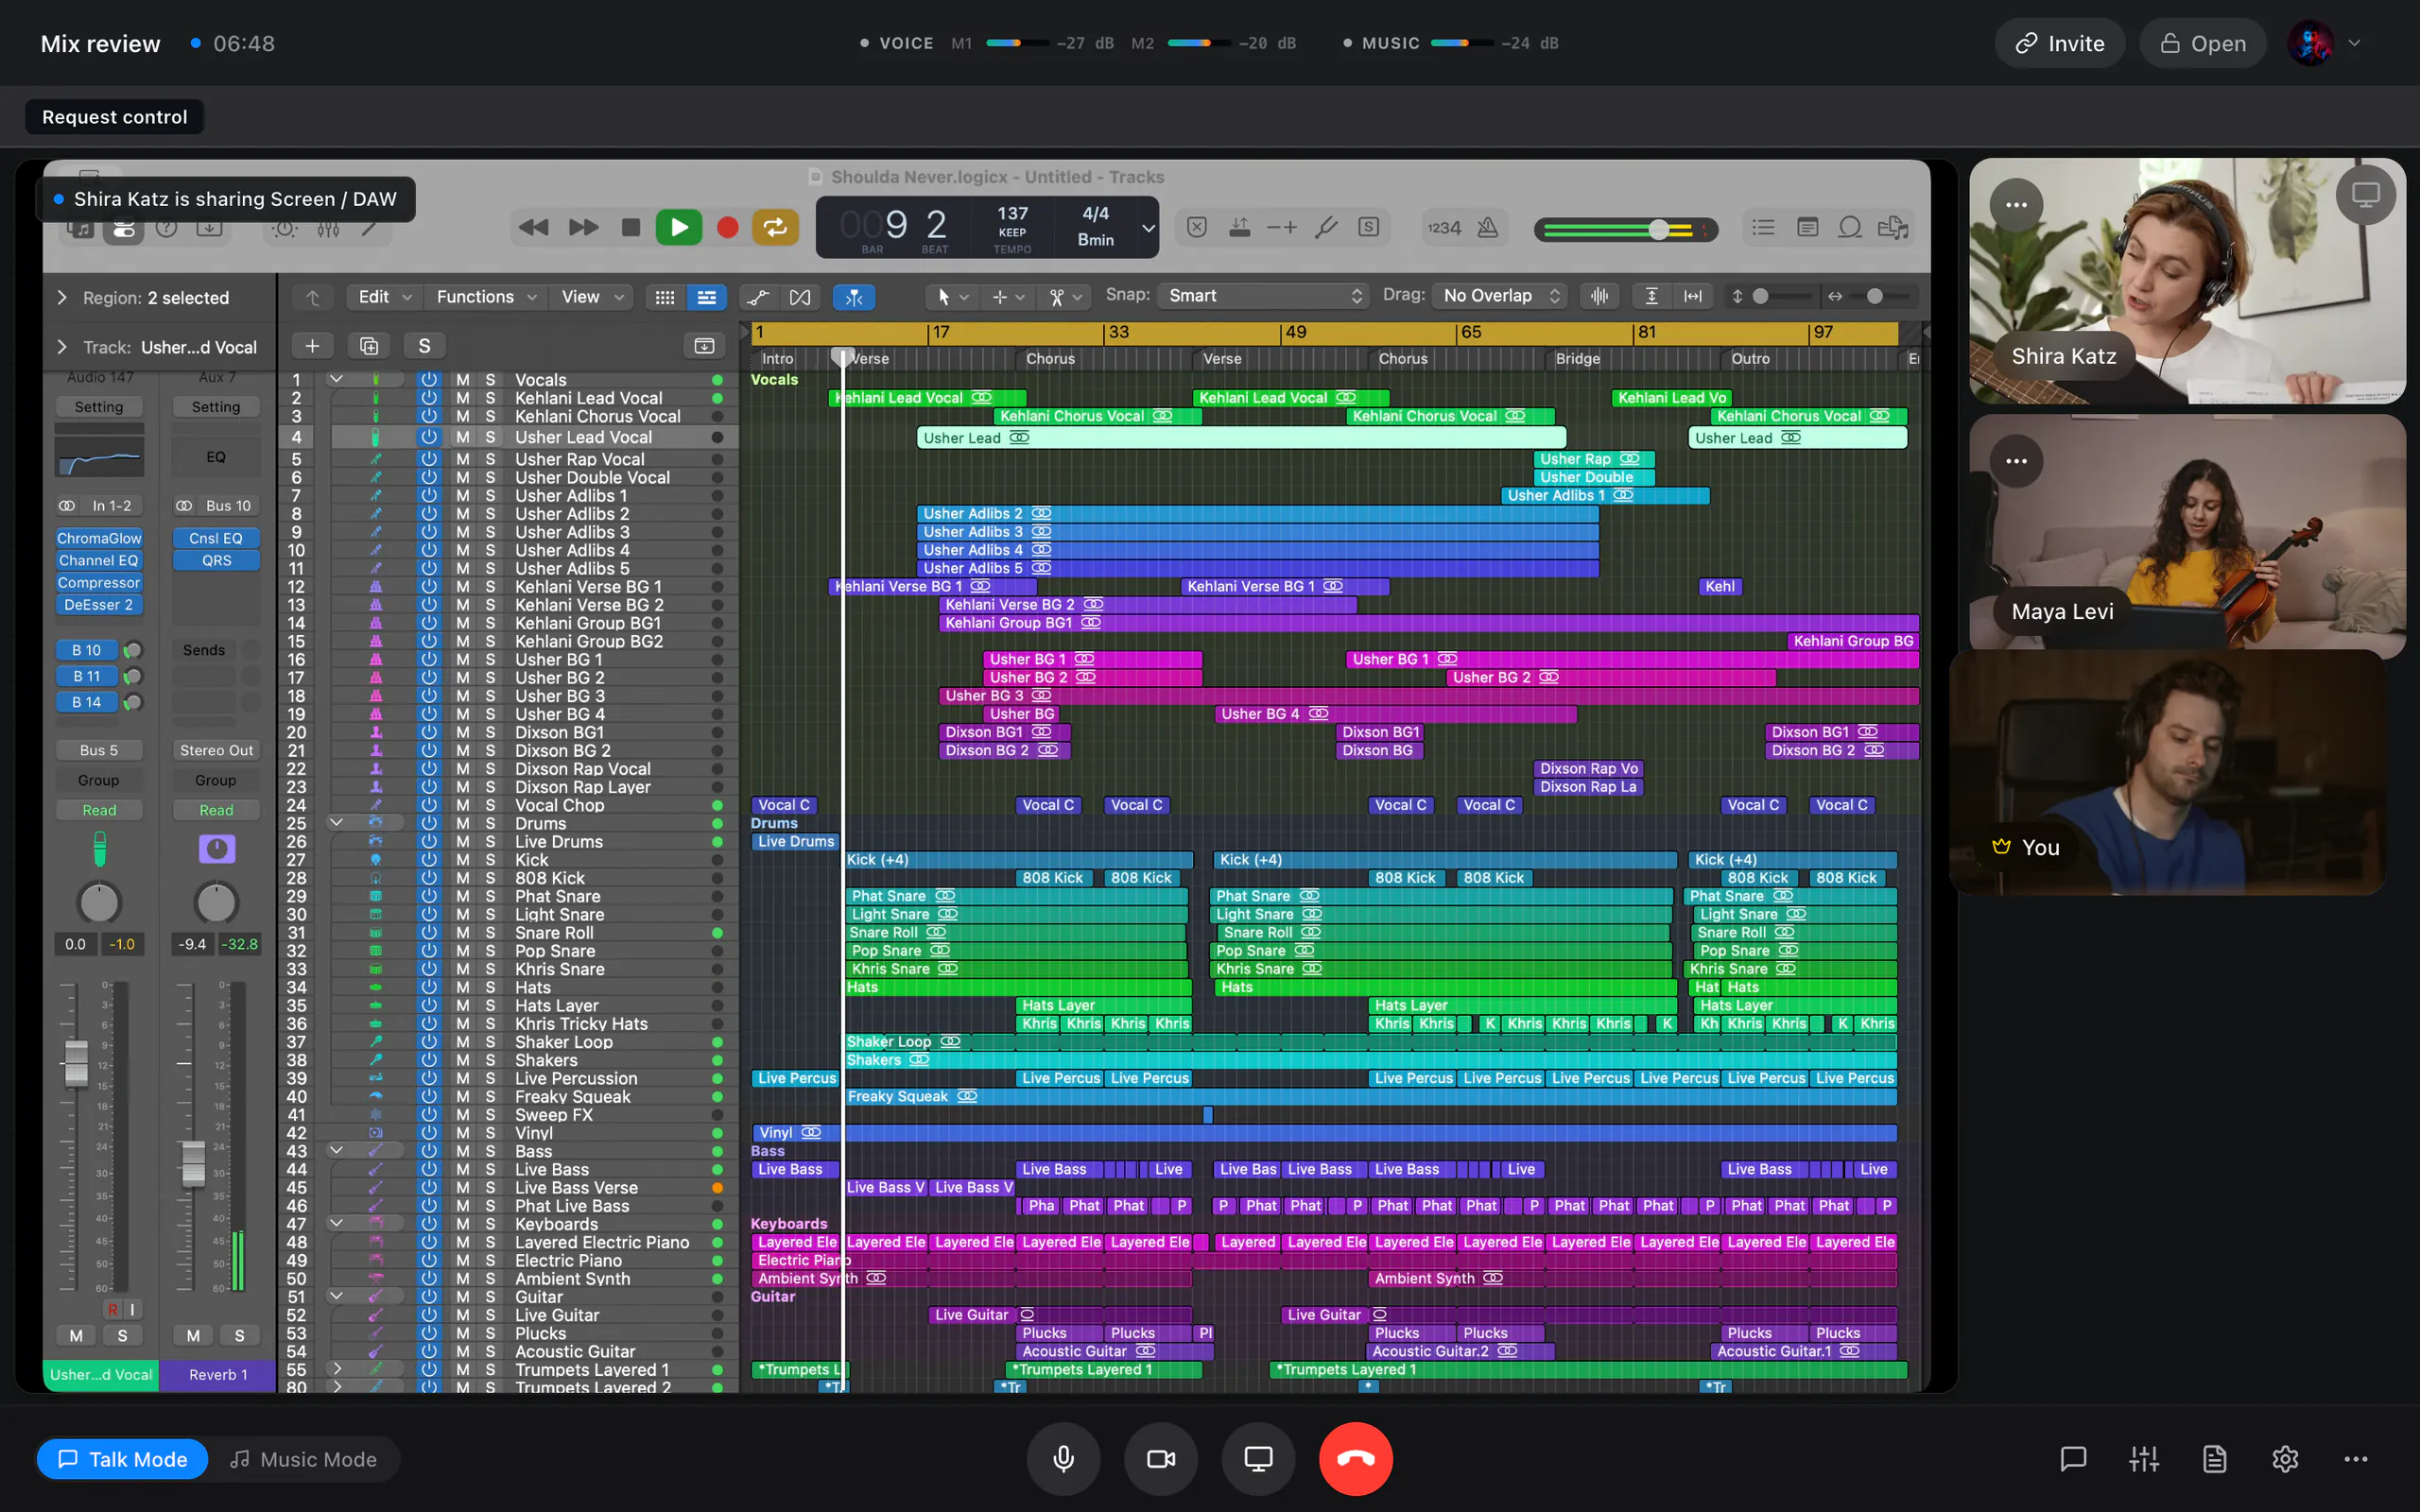Open the Snap Smart dropdown

point(1263,296)
